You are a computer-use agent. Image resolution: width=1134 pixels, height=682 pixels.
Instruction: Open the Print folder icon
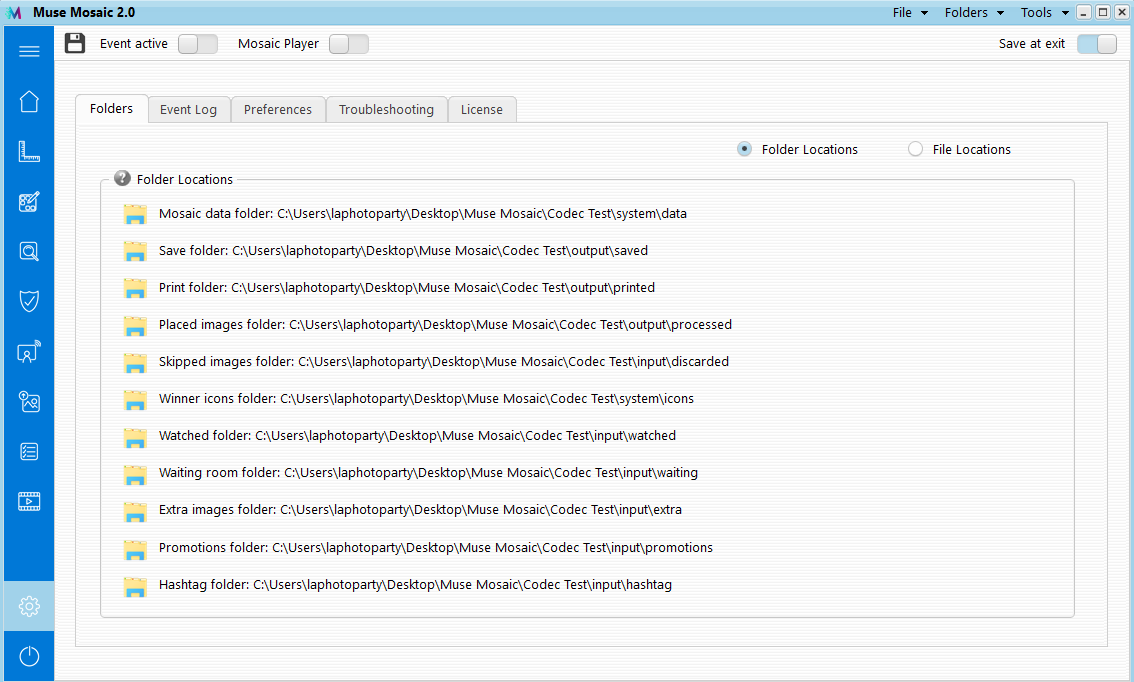click(135, 288)
